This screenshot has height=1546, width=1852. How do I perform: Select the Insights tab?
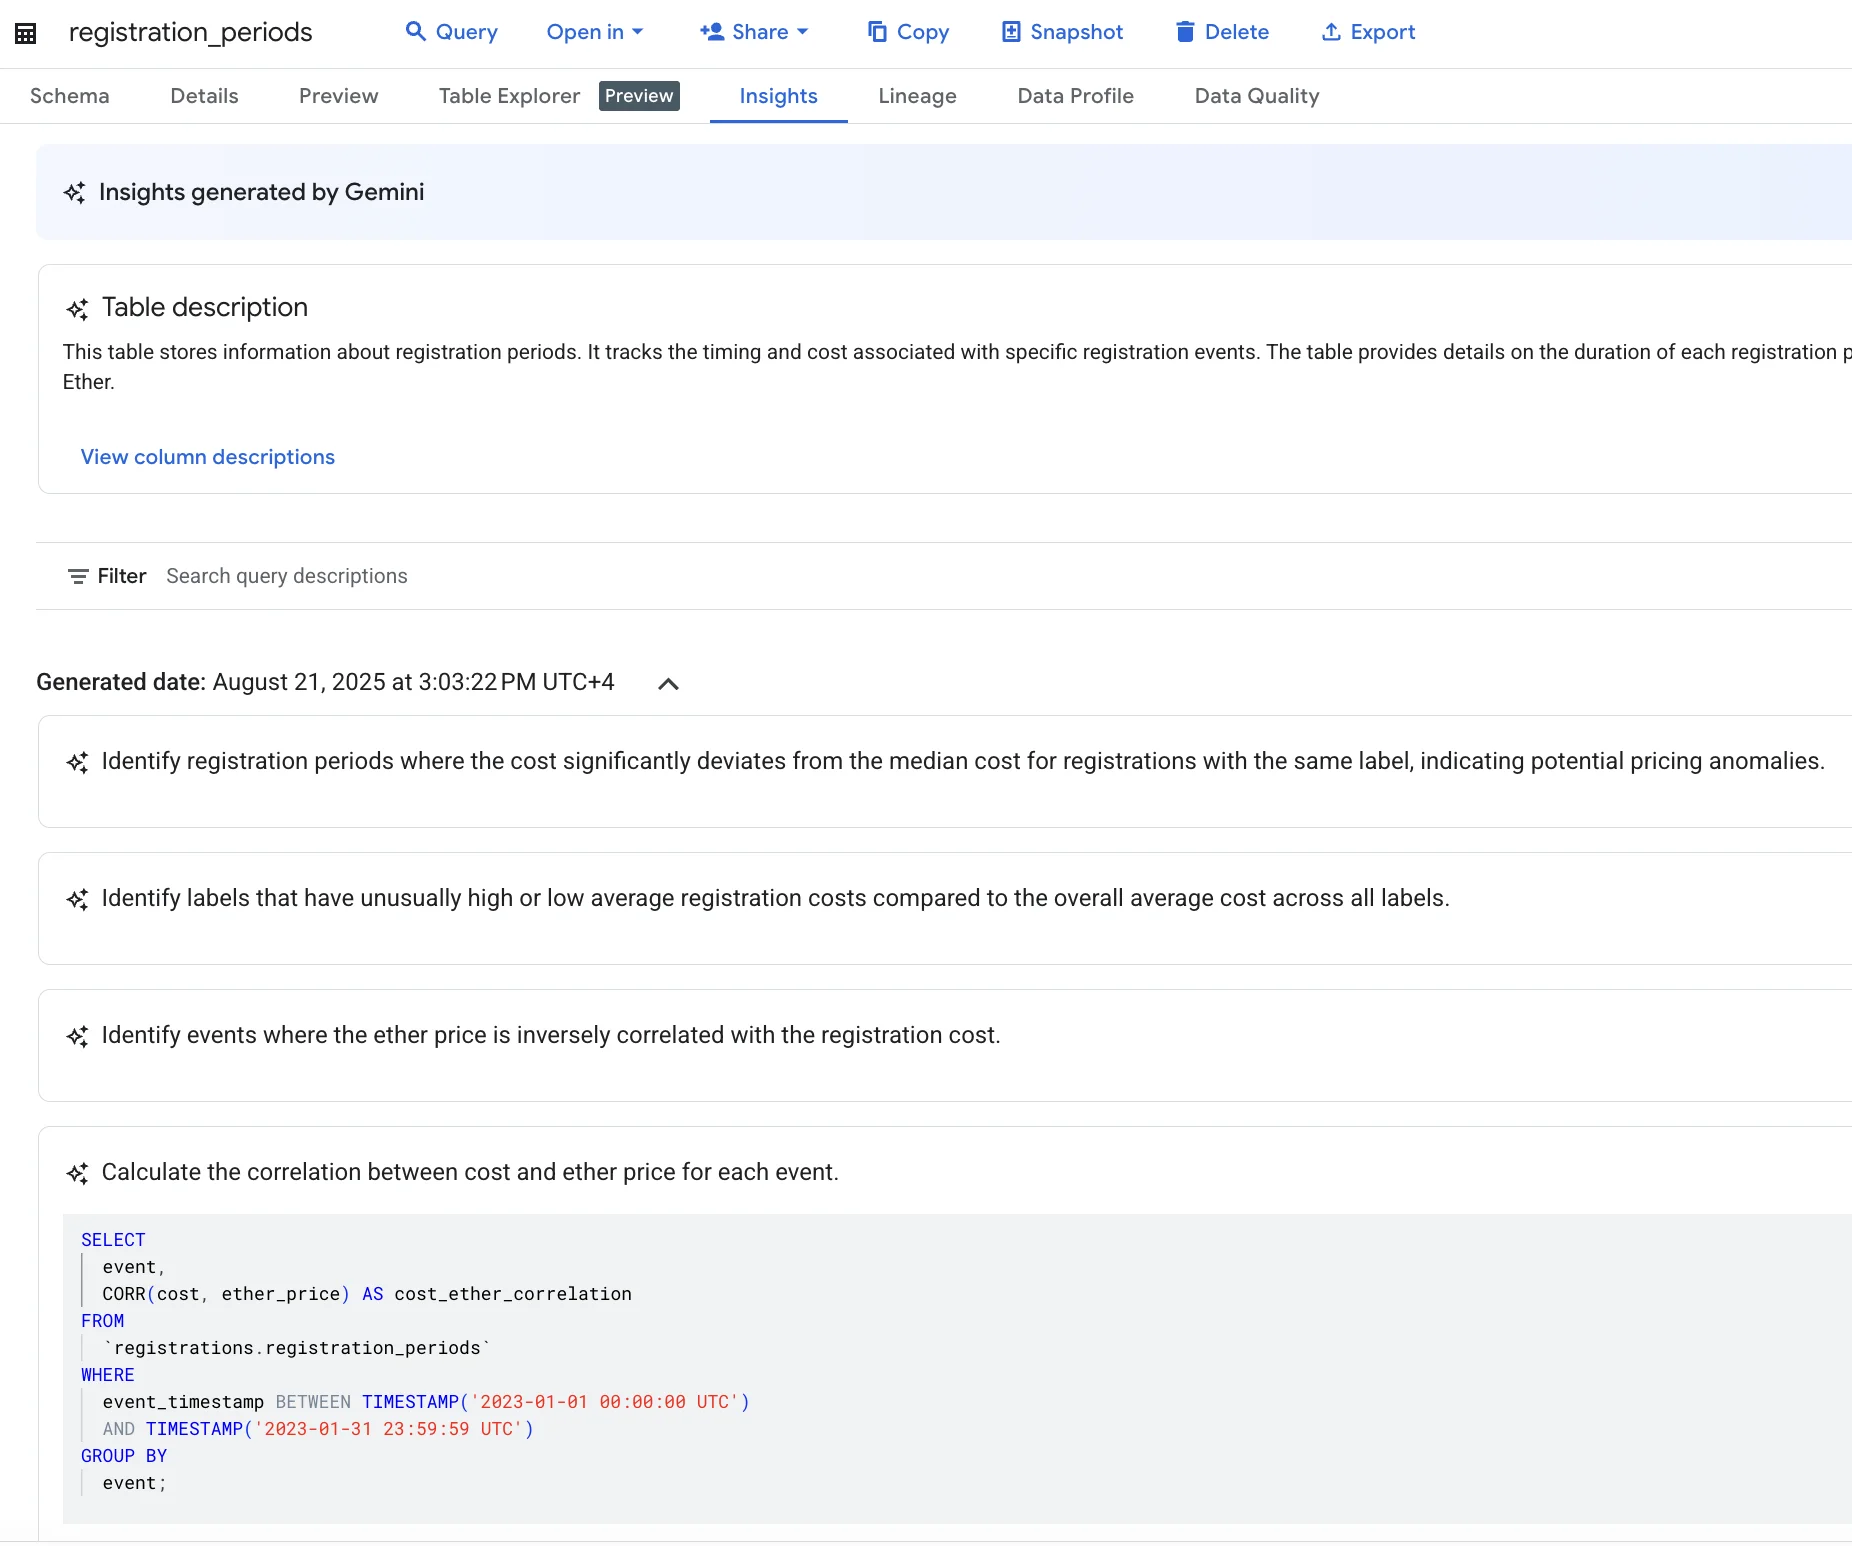778,96
